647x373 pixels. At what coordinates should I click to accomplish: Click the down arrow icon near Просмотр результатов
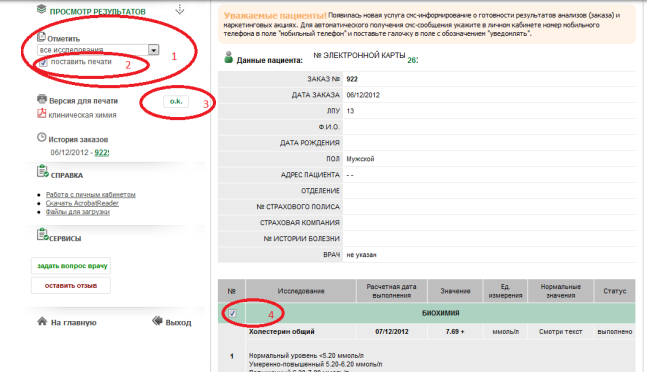point(179,9)
